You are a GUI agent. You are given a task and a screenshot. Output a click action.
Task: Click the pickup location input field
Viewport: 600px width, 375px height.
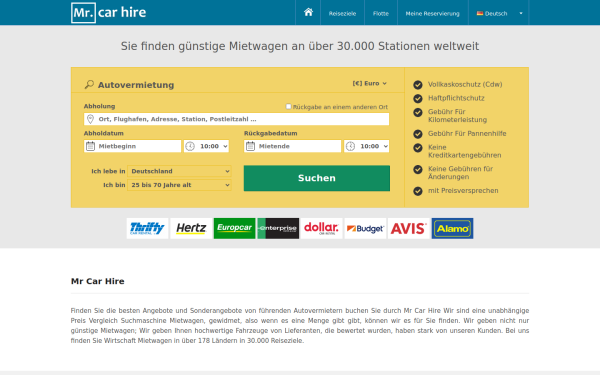tap(236, 119)
